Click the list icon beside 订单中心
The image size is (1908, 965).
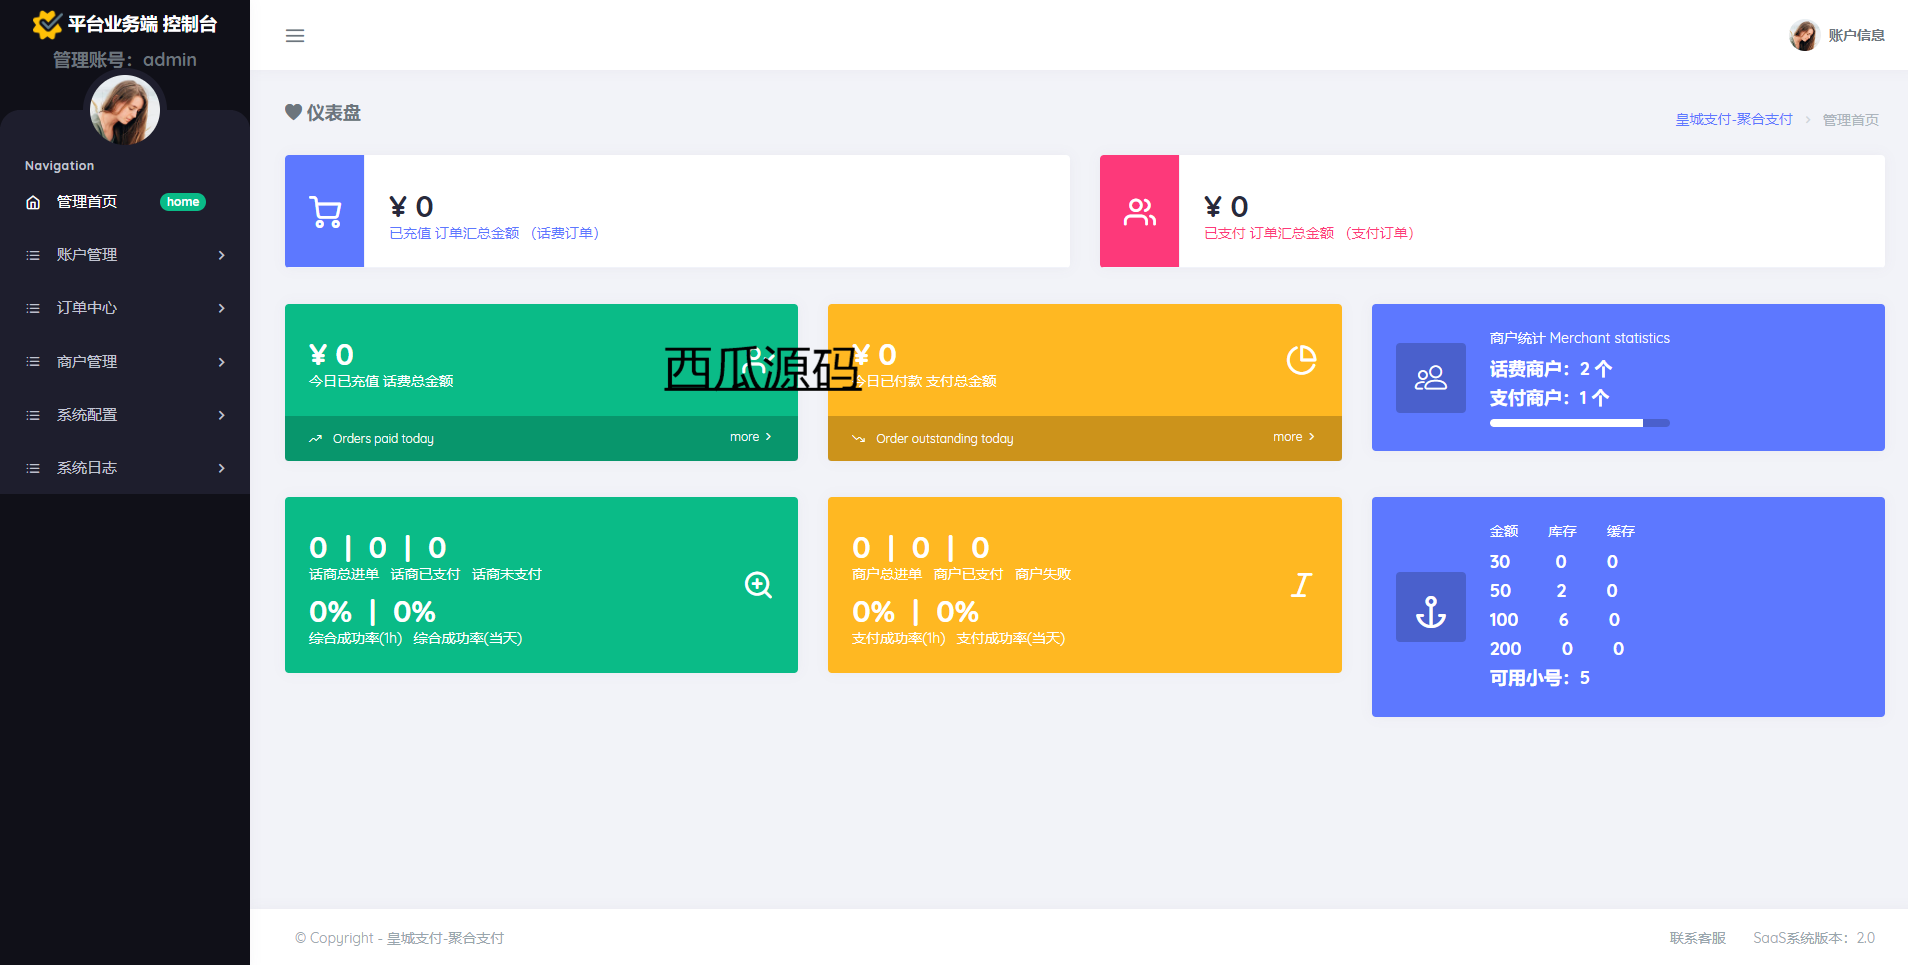click(33, 308)
